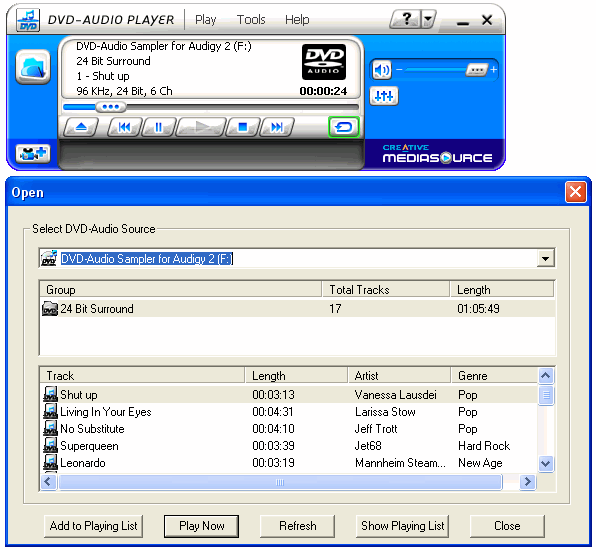This screenshot has width=596, height=549.
Task: Open the Play menu
Action: (x=205, y=19)
